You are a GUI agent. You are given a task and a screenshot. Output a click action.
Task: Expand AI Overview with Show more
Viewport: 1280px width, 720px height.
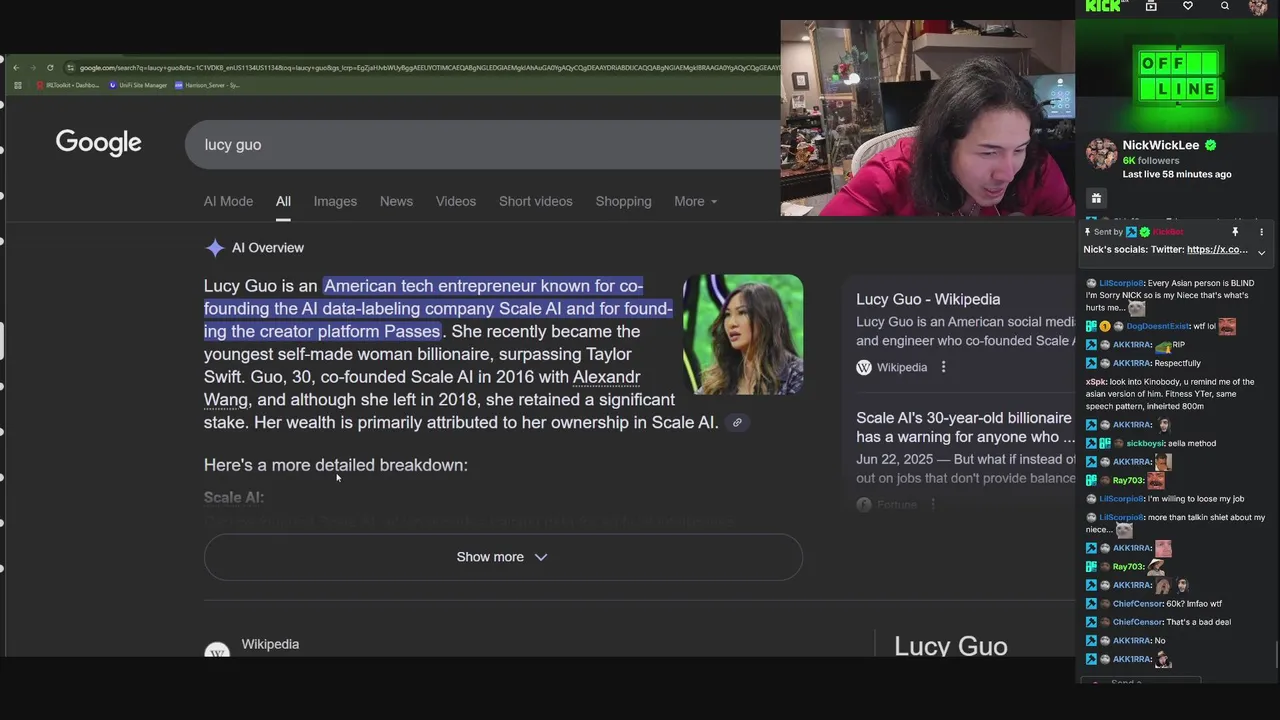tap(503, 557)
